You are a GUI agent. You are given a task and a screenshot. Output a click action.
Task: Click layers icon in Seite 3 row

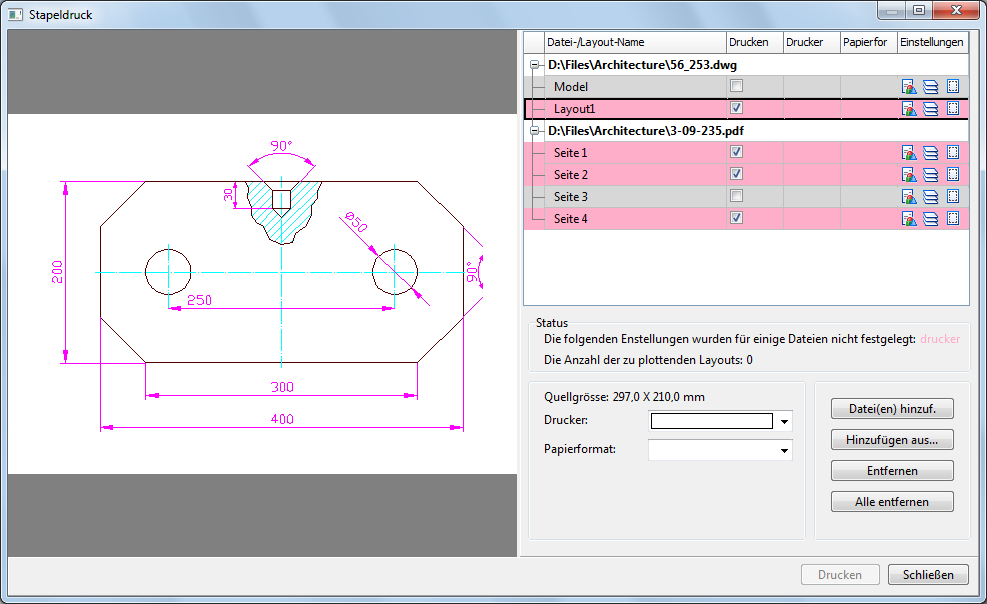point(930,197)
